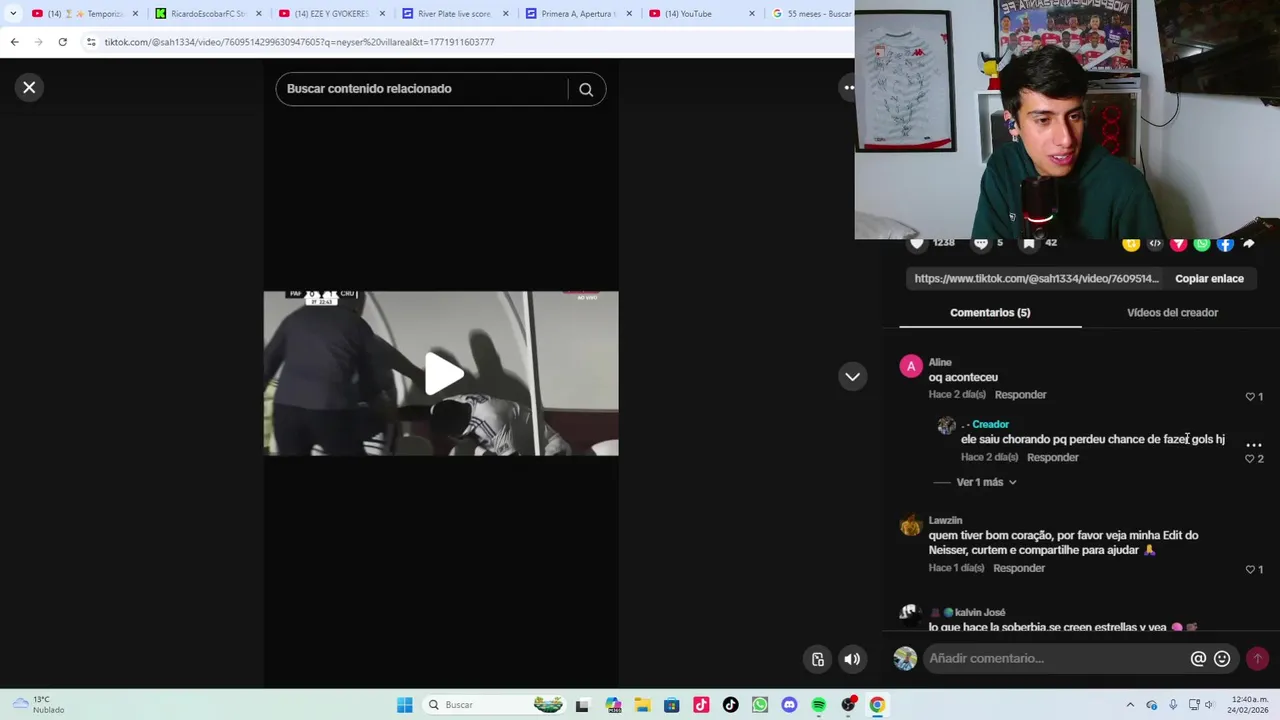The height and width of the screenshot is (720, 1280).
Task: Open more share options arrow
Action: pos(1249,243)
